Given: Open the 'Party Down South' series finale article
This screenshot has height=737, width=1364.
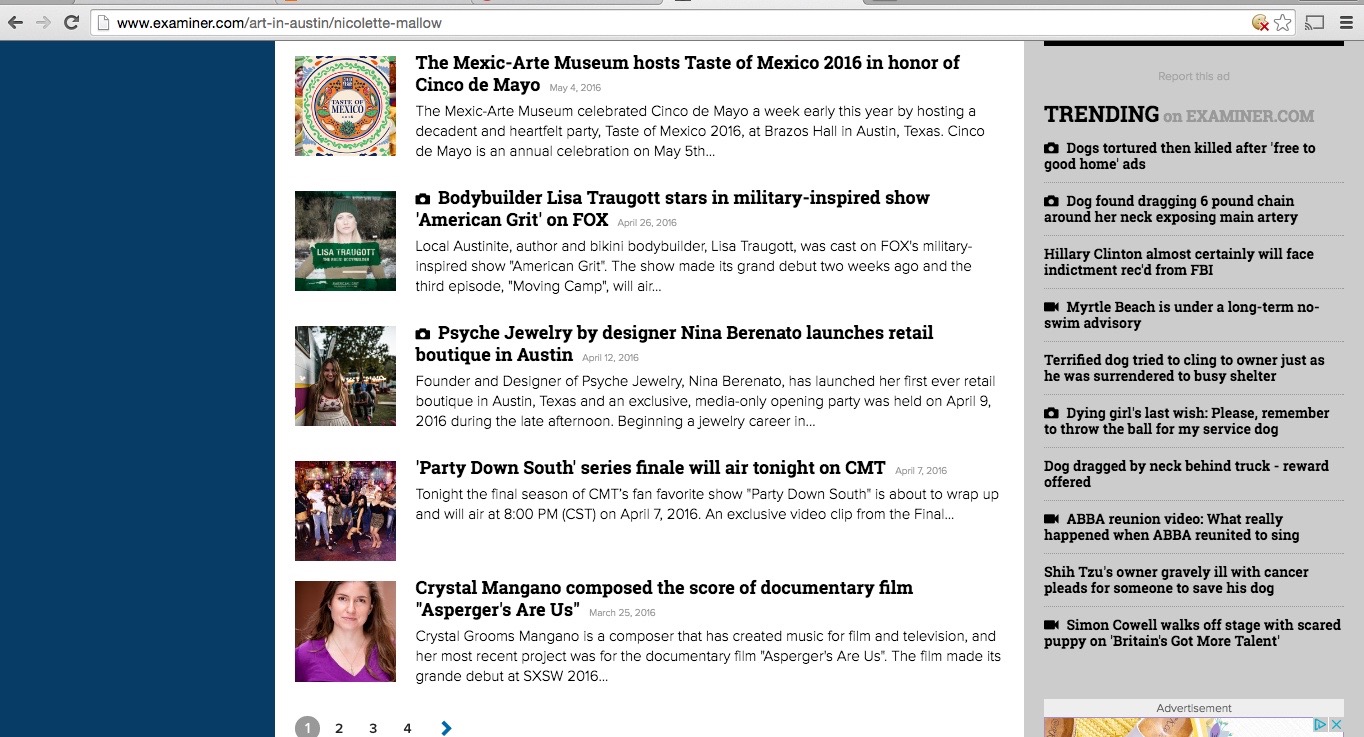Looking at the screenshot, I should (x=650, y=468).
